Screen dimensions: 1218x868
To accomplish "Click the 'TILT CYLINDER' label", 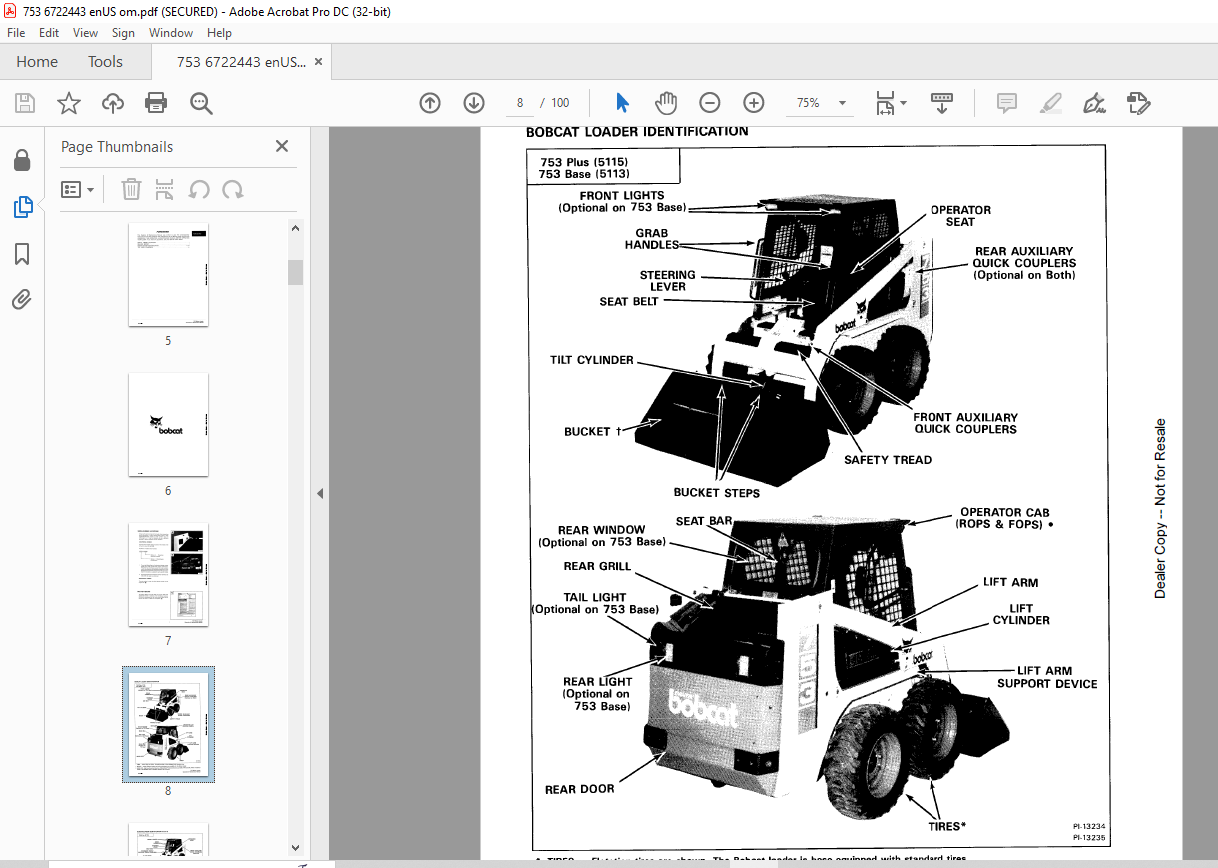I will click(x=592, y=360).
